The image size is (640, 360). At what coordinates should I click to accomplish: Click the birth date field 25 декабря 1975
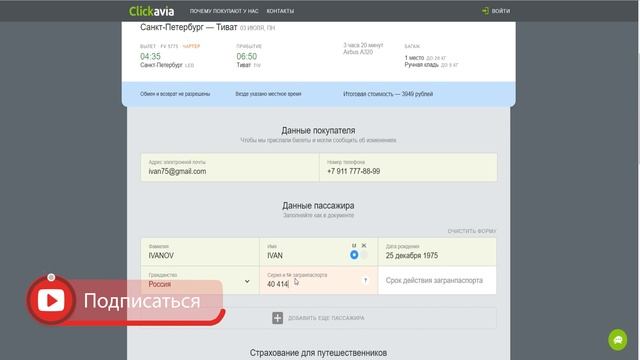(437, 252)
